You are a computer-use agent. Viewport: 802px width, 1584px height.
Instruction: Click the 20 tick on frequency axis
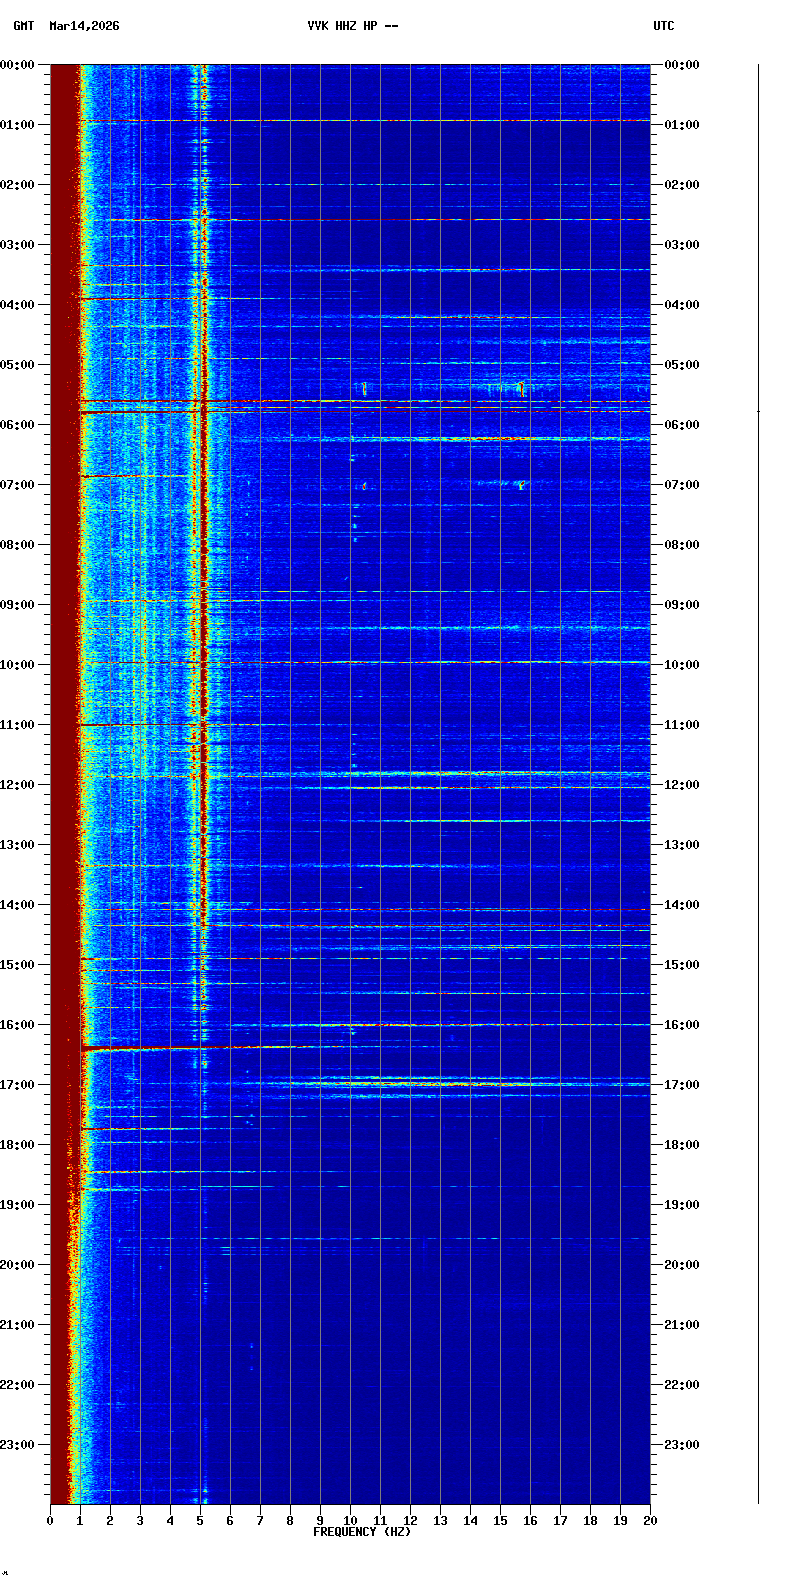pos(650,1521)
